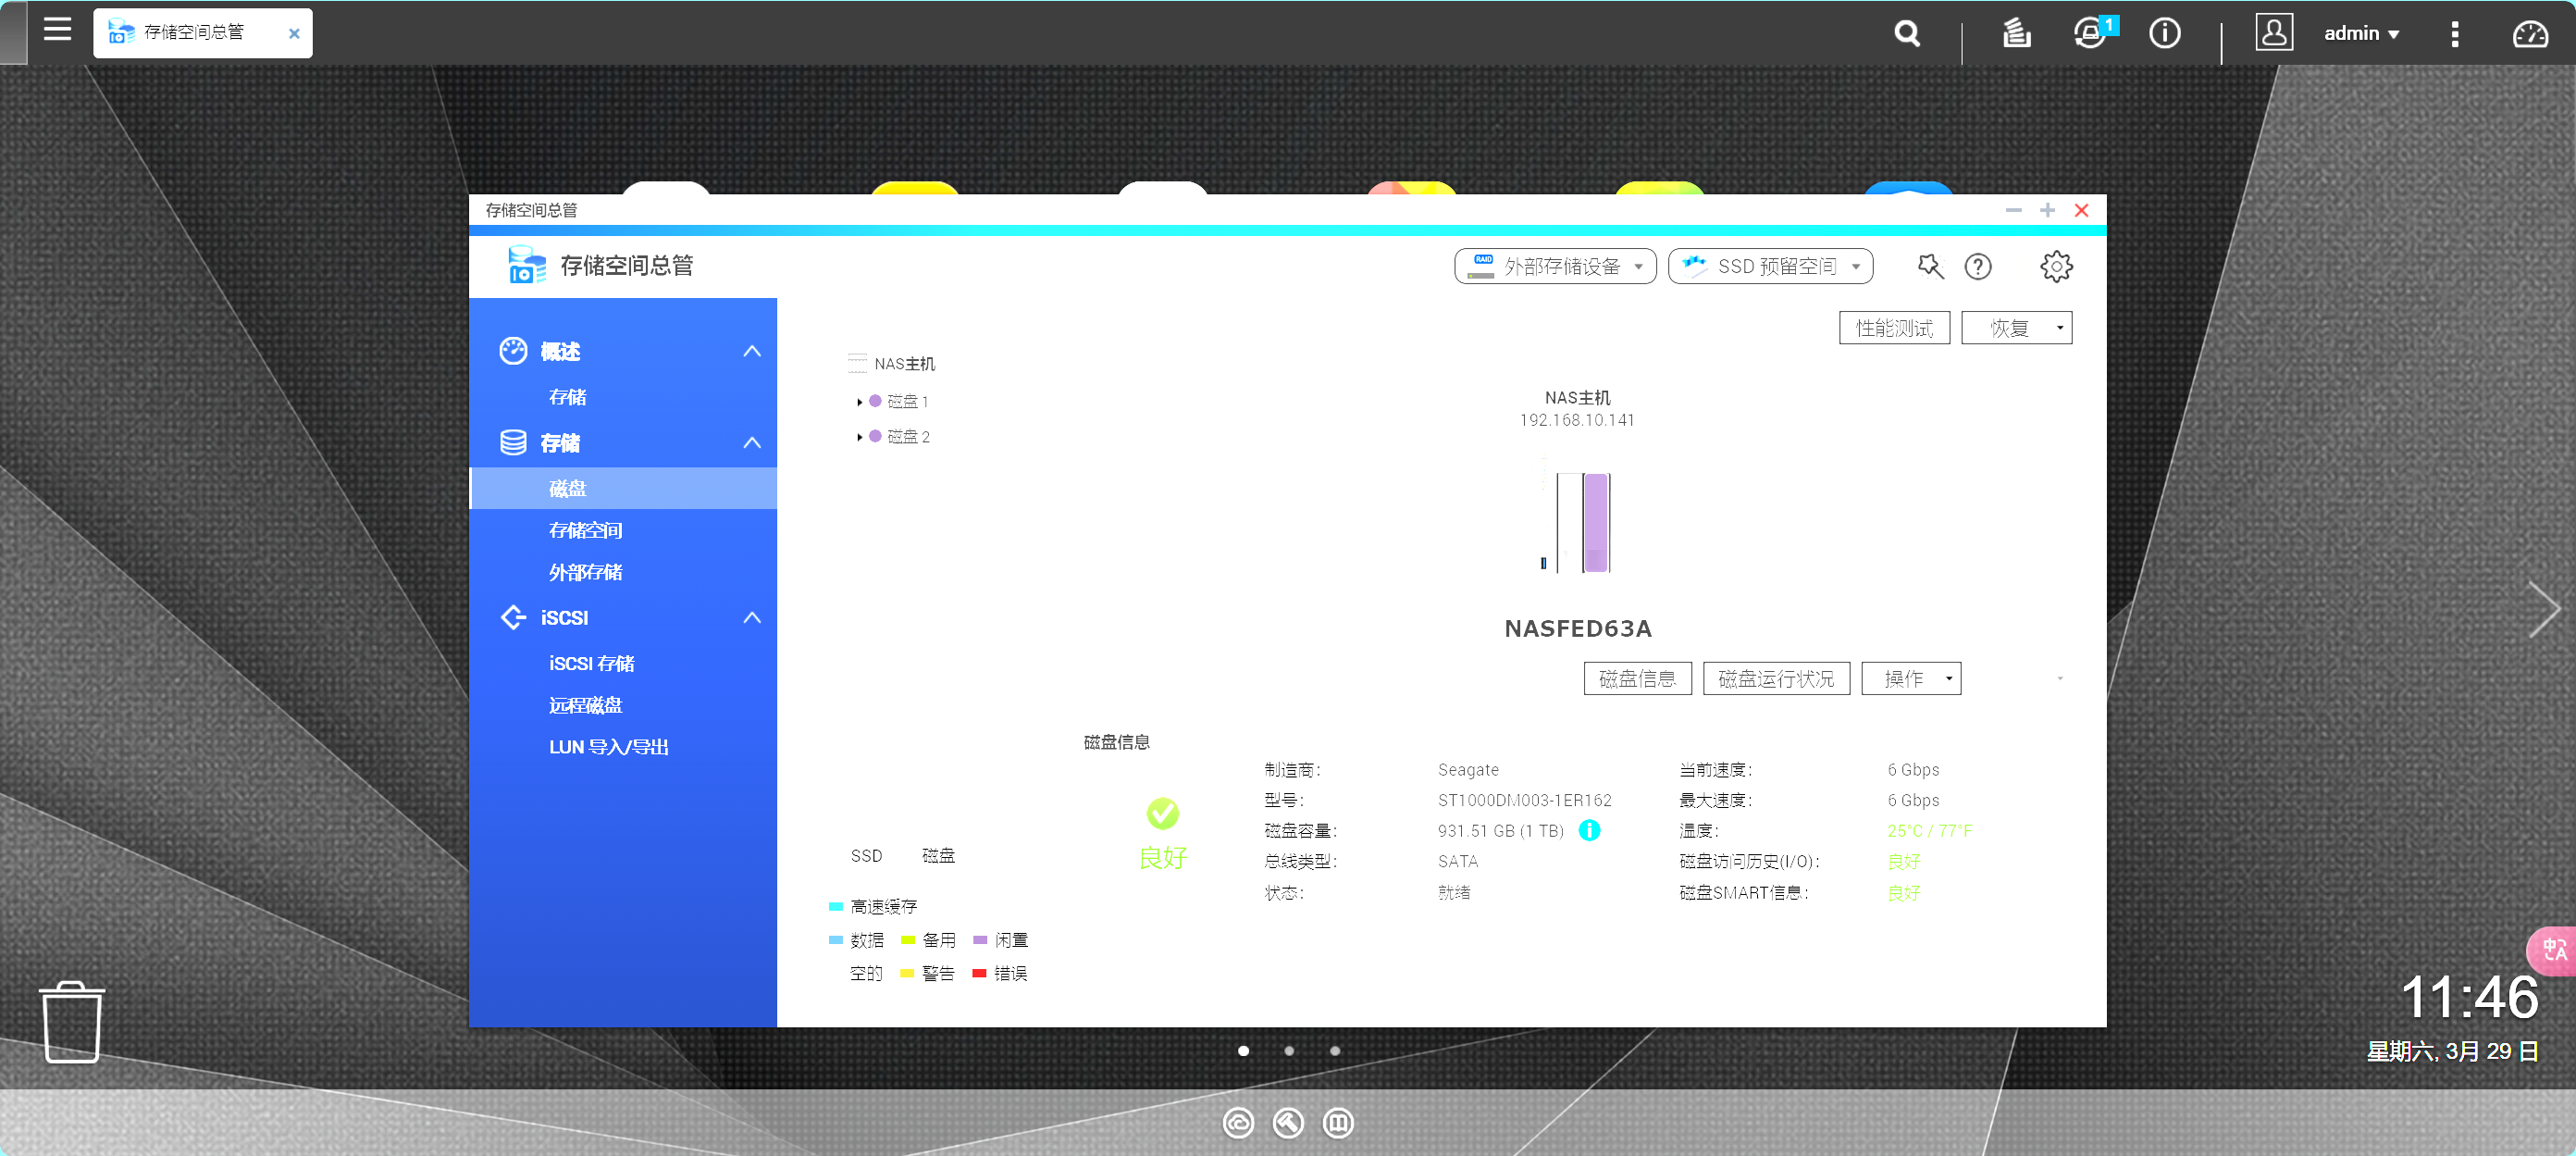This screenshot has height=1156, width=2576.
Task: Open the main hamburger menu
Action: pyautogui.click(x=58, y=30)
